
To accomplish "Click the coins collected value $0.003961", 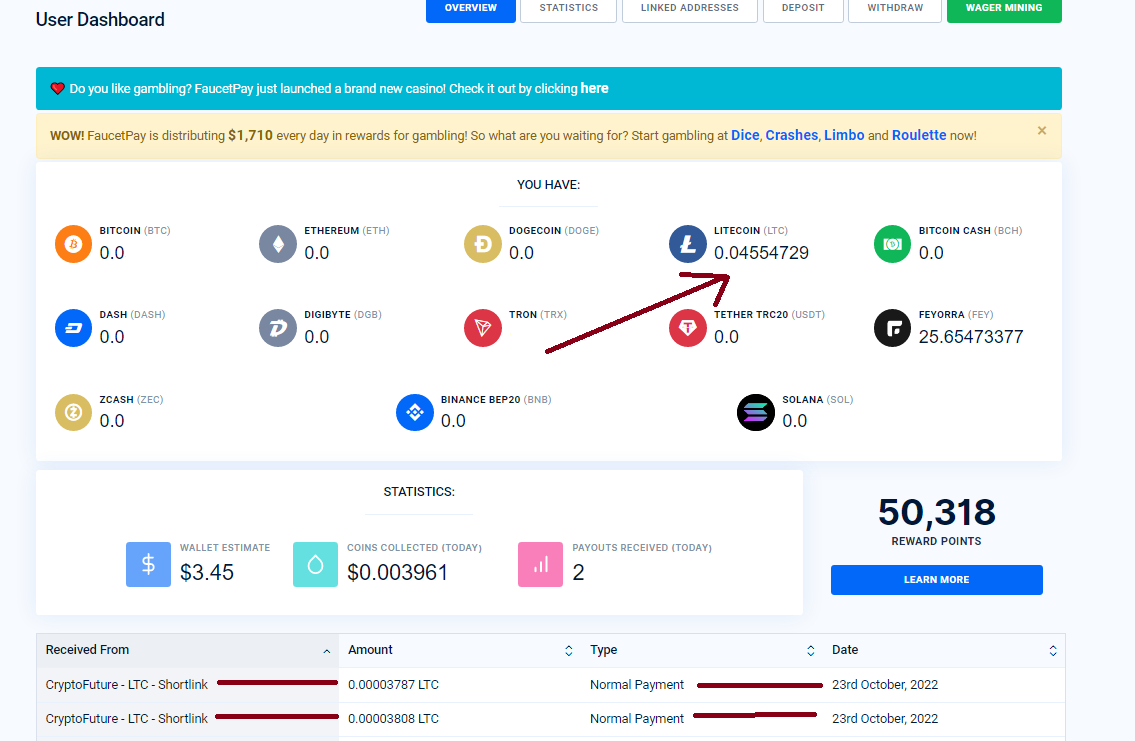I will (397, 572).
